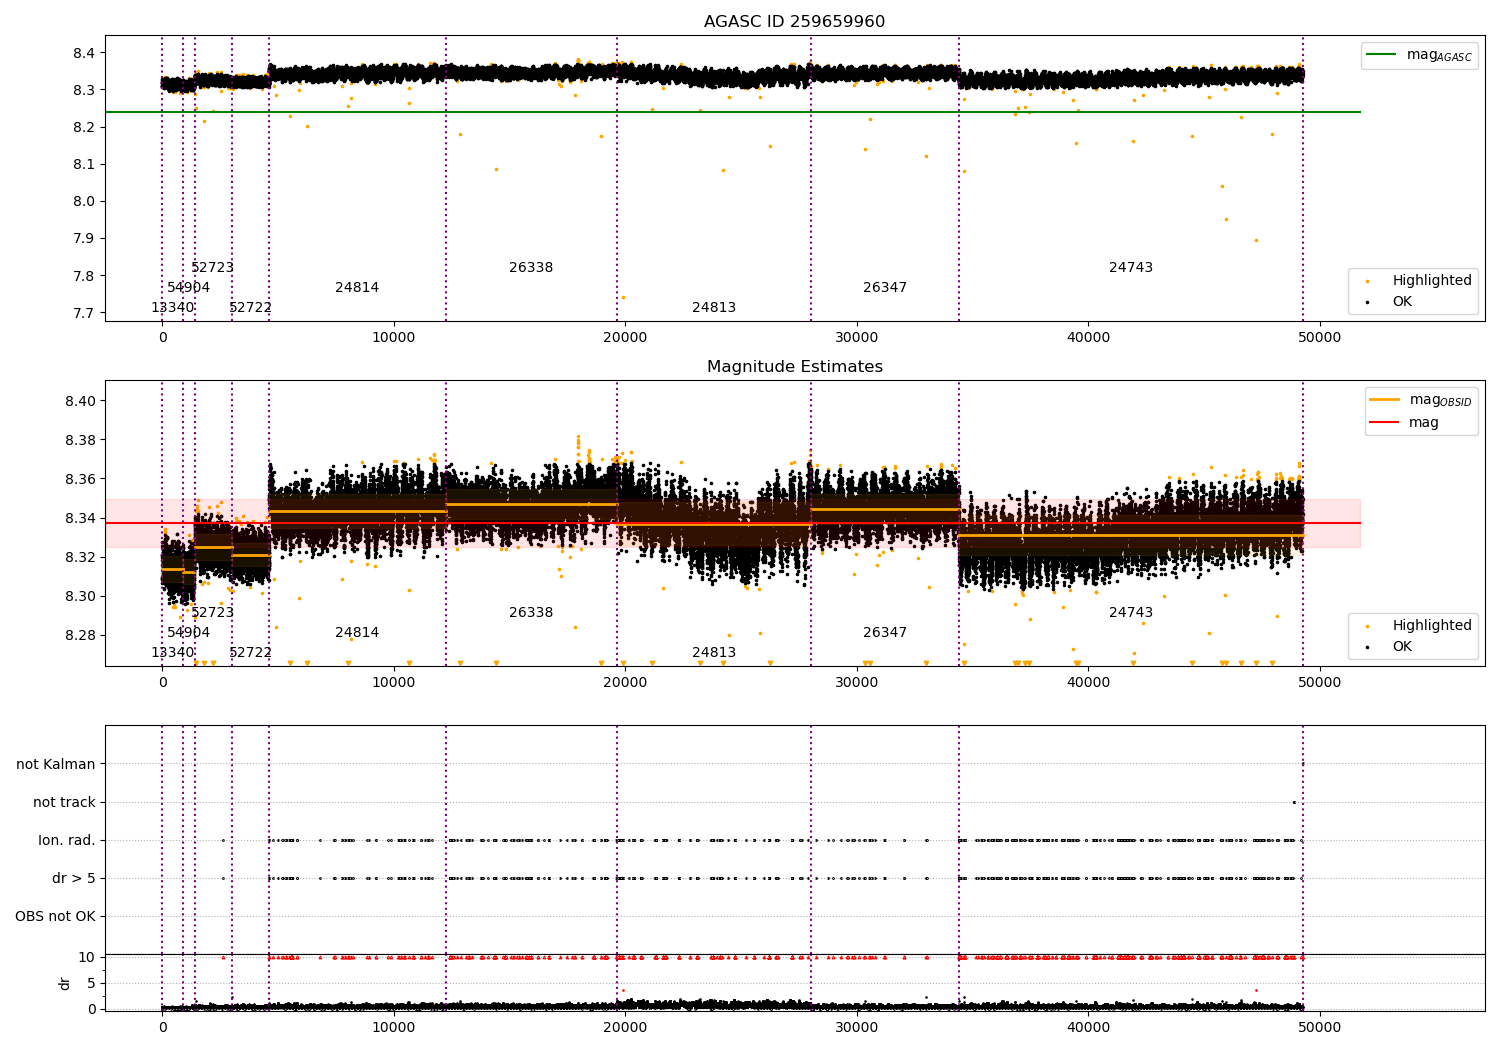Click x-axis tick 20000 under the bottom plot
1500x1050 pixels.
coord(625,1028)
